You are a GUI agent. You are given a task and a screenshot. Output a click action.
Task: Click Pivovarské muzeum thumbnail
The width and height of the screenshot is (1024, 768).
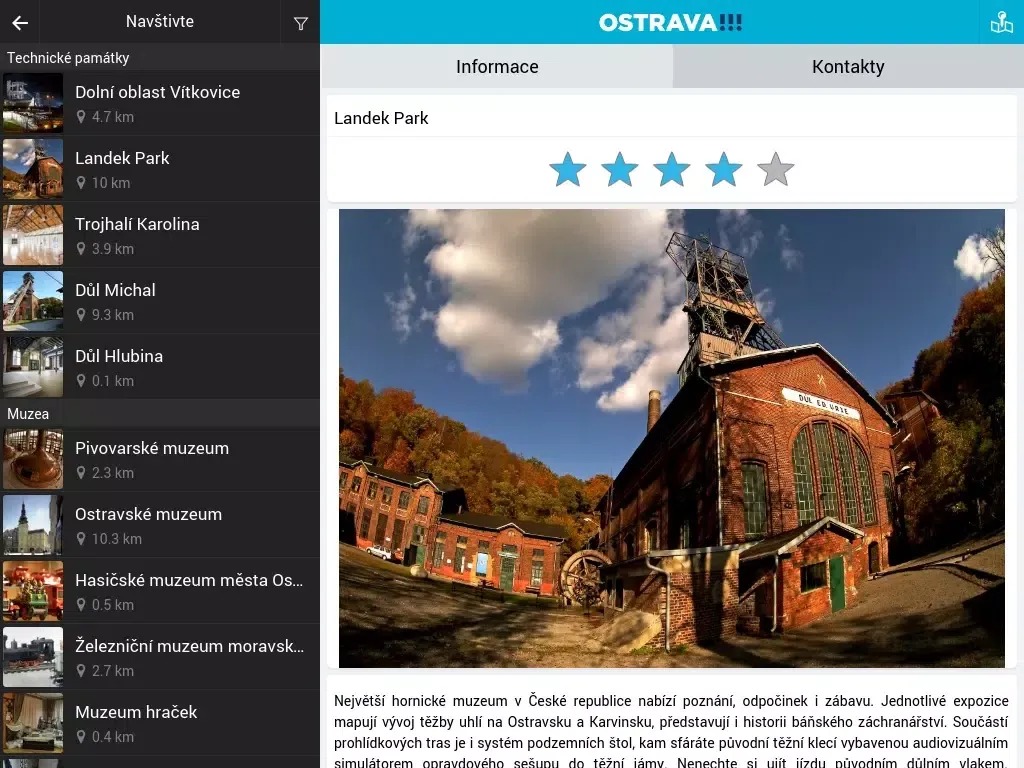pyautogui.click(x=33, y=459)
